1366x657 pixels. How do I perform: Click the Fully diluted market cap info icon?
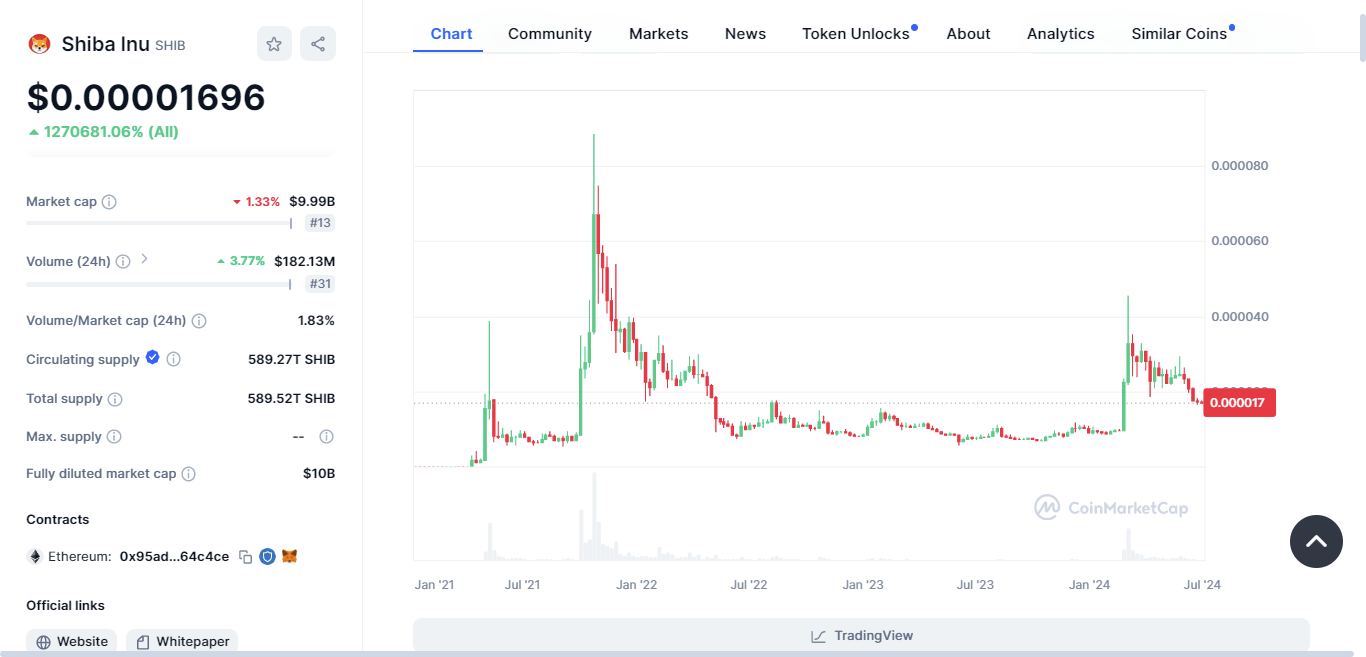(x=189, y=474)
